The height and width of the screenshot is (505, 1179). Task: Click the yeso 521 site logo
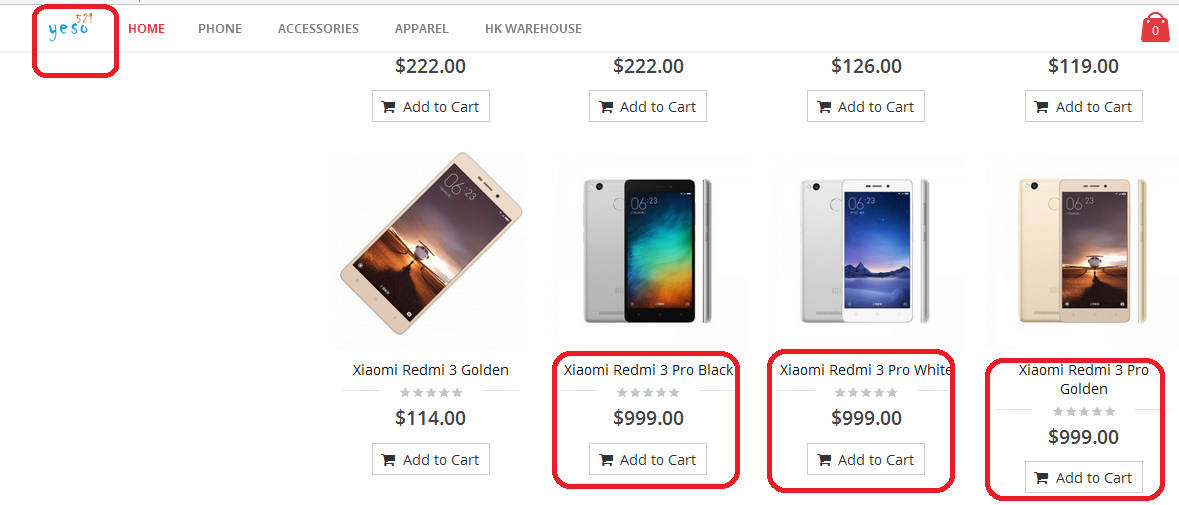point(69,28)
